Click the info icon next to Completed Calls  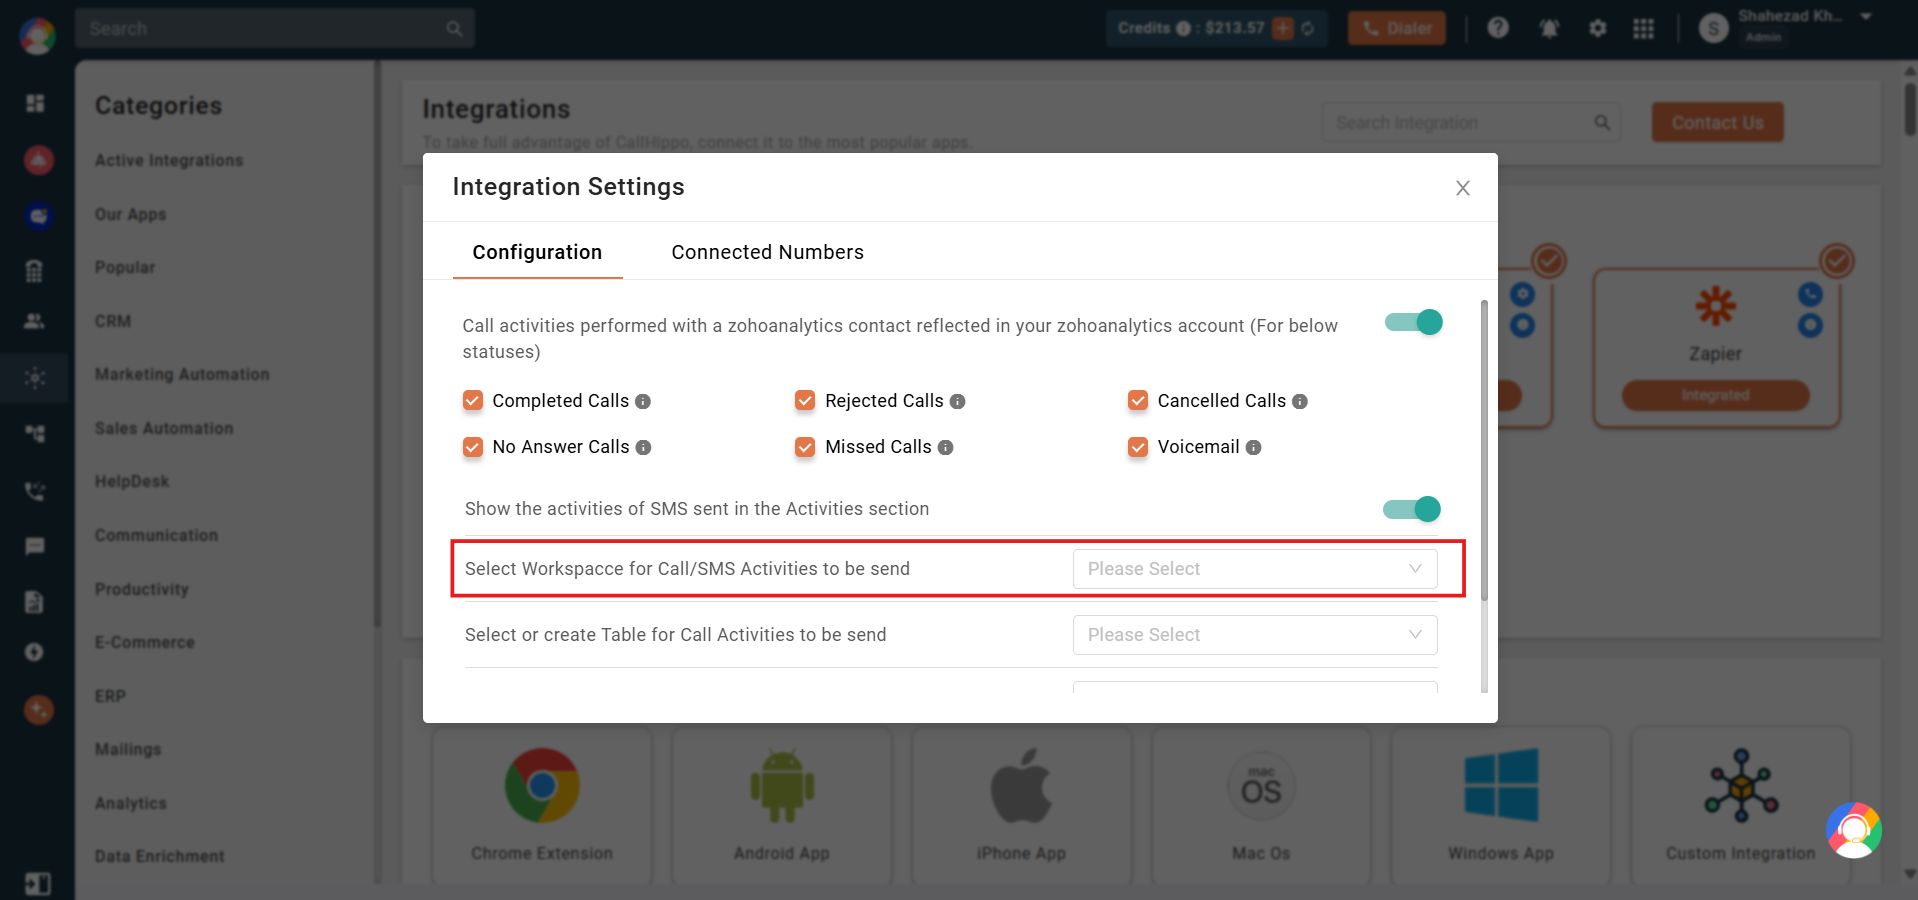[x=643, y=401]
